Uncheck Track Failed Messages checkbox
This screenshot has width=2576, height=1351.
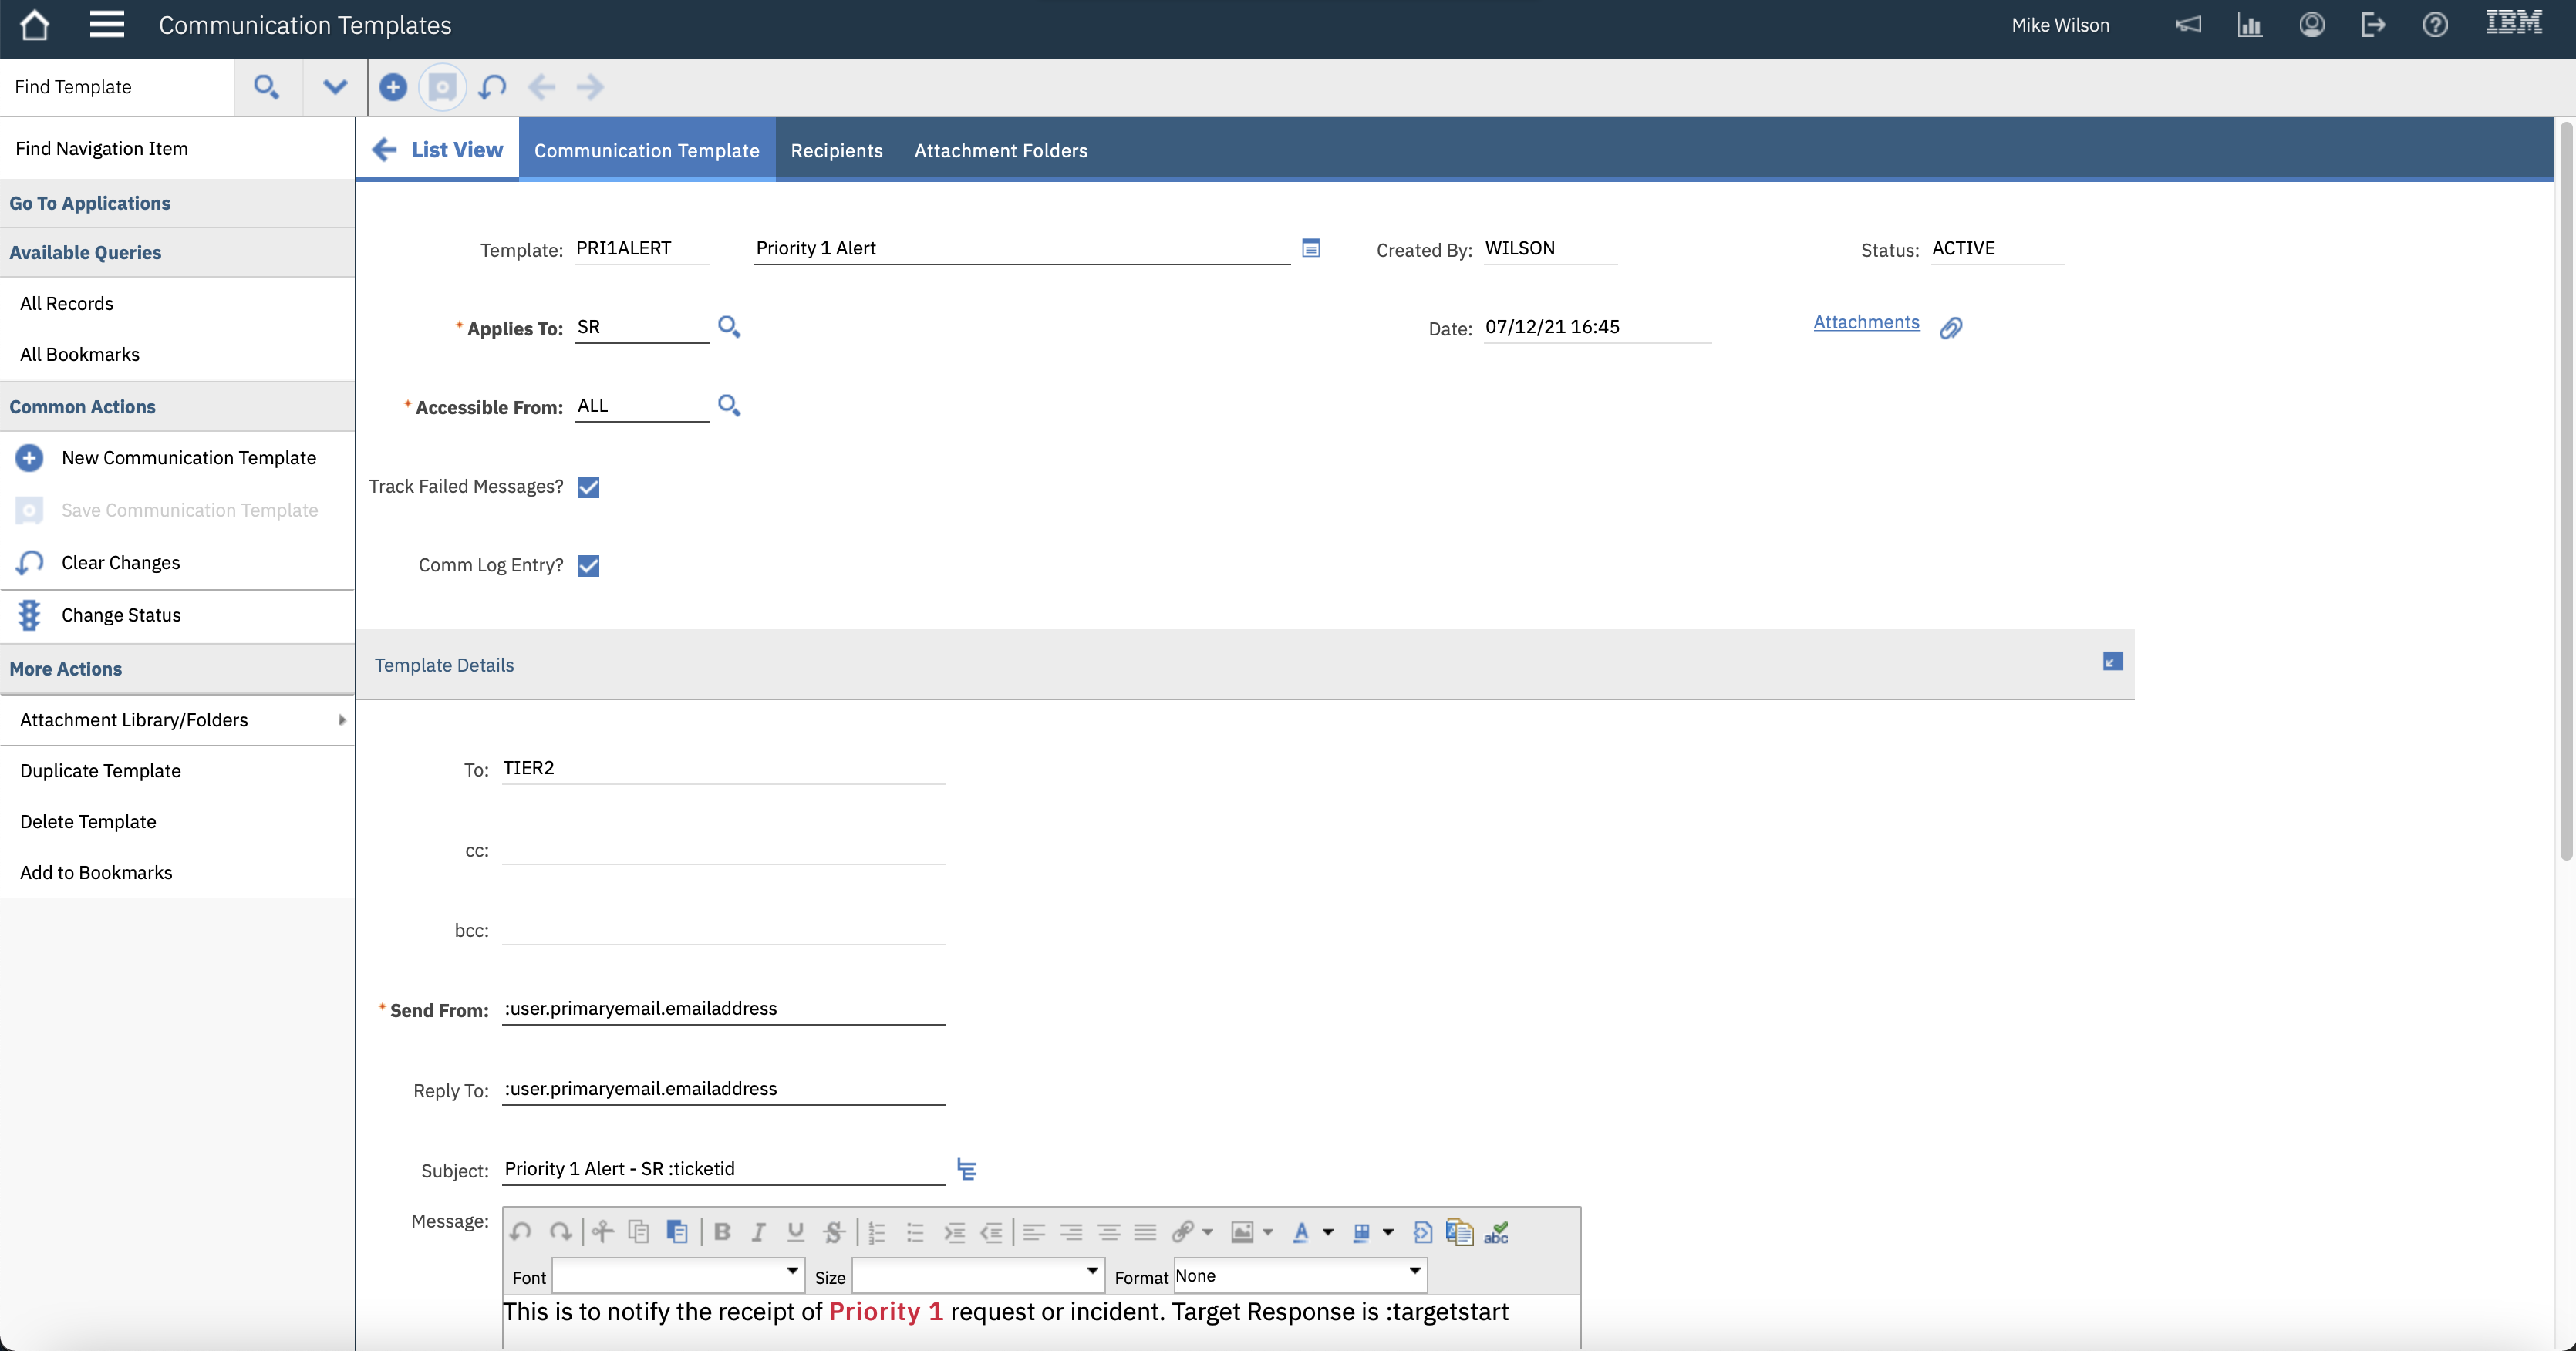(x=588, y=487)
